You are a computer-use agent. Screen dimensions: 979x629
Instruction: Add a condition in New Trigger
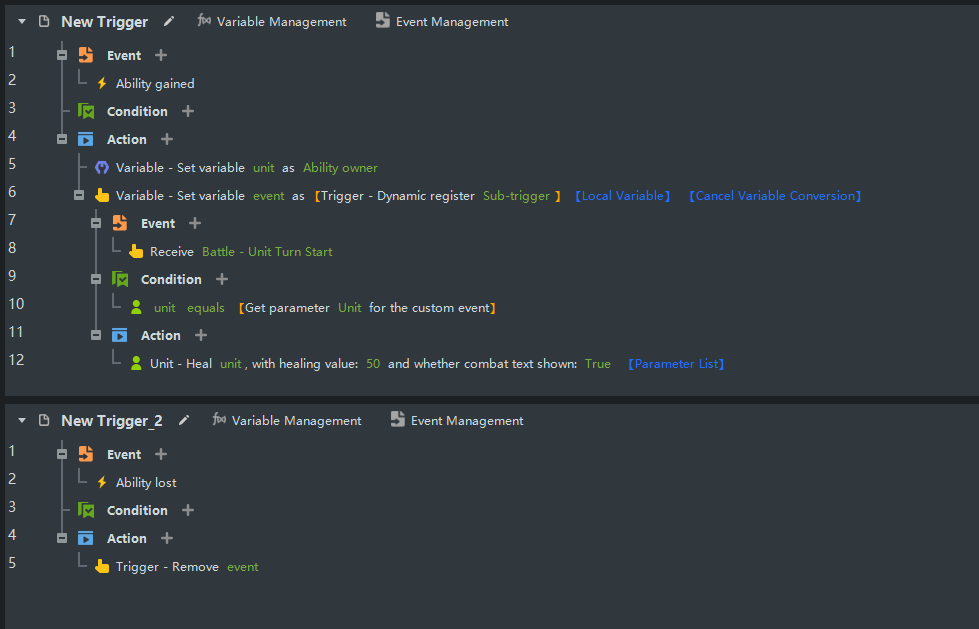188,112
